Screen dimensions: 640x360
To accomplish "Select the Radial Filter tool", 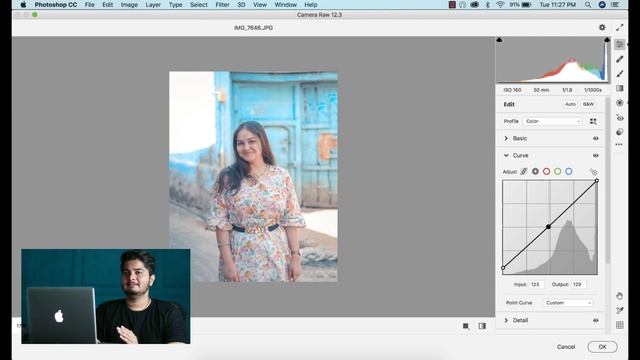I will [620, 103].
